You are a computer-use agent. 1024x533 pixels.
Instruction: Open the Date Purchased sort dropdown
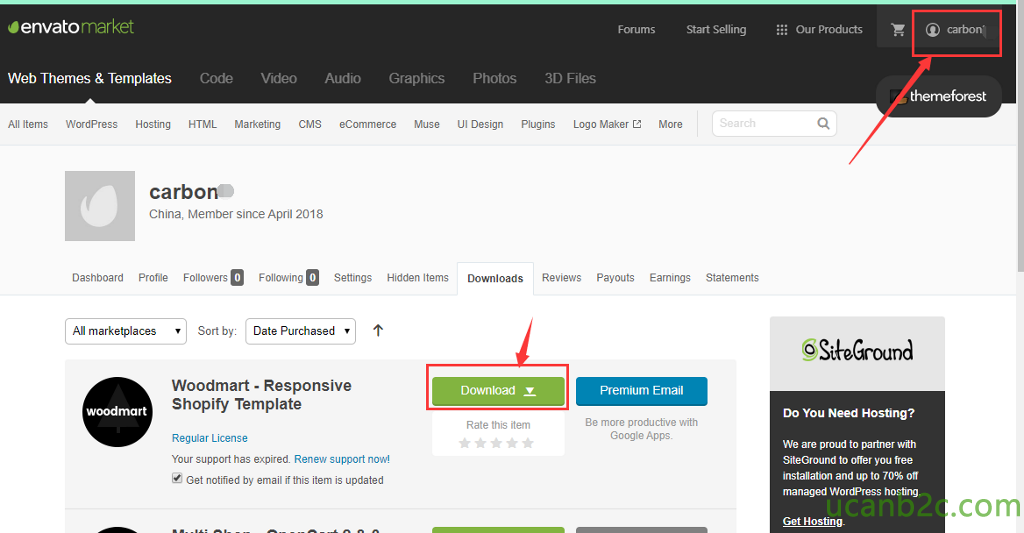(x=300, y=331)
